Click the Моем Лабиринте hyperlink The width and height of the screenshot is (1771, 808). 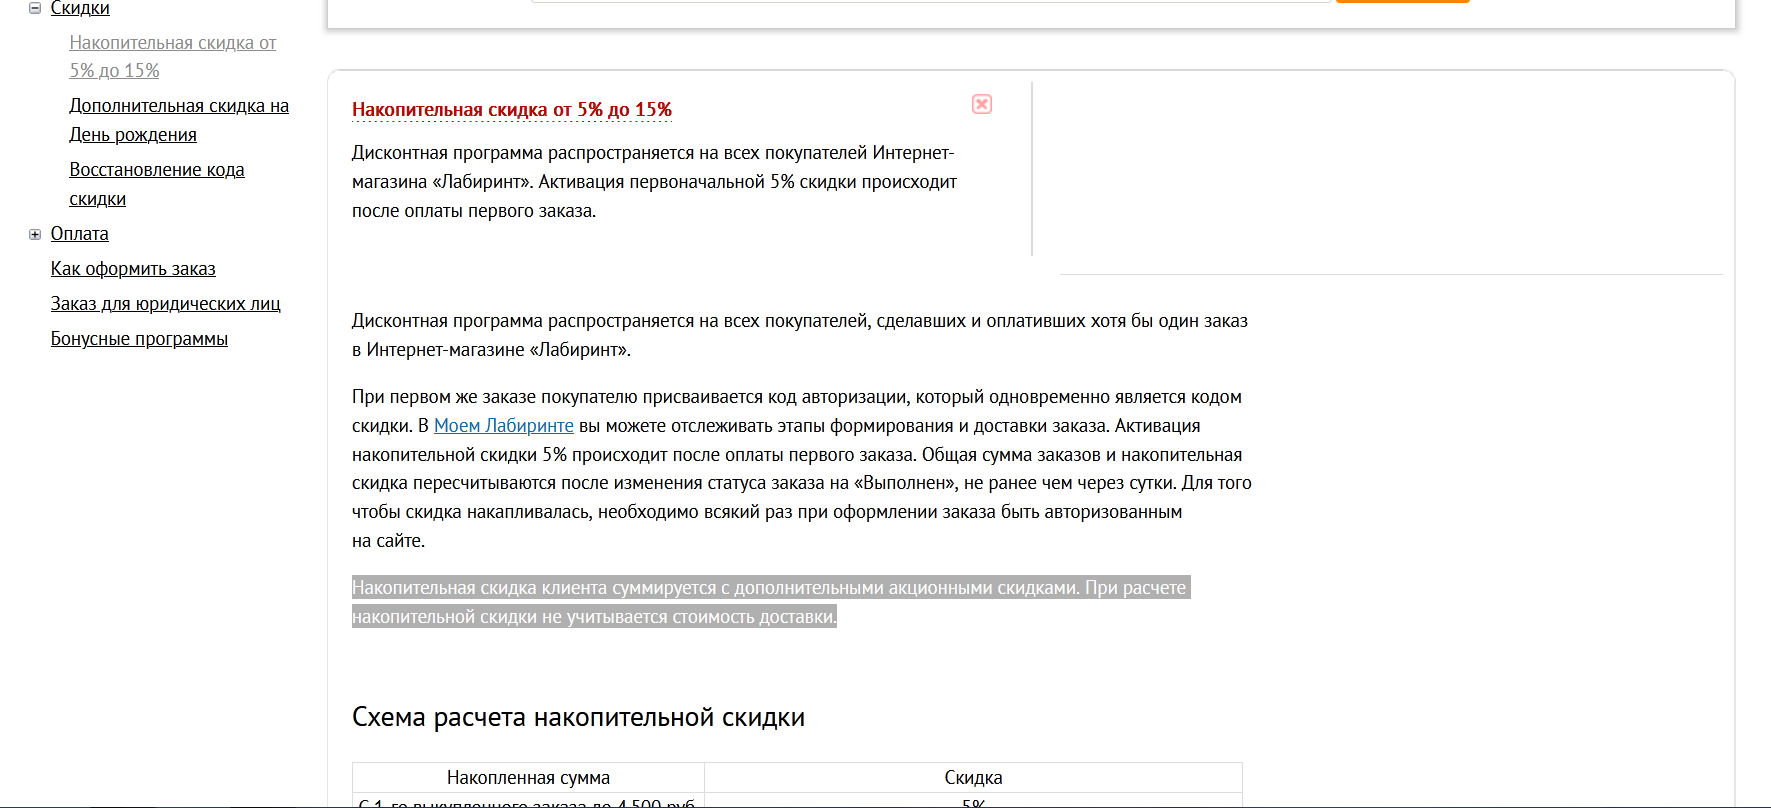(x=503, y=426)
